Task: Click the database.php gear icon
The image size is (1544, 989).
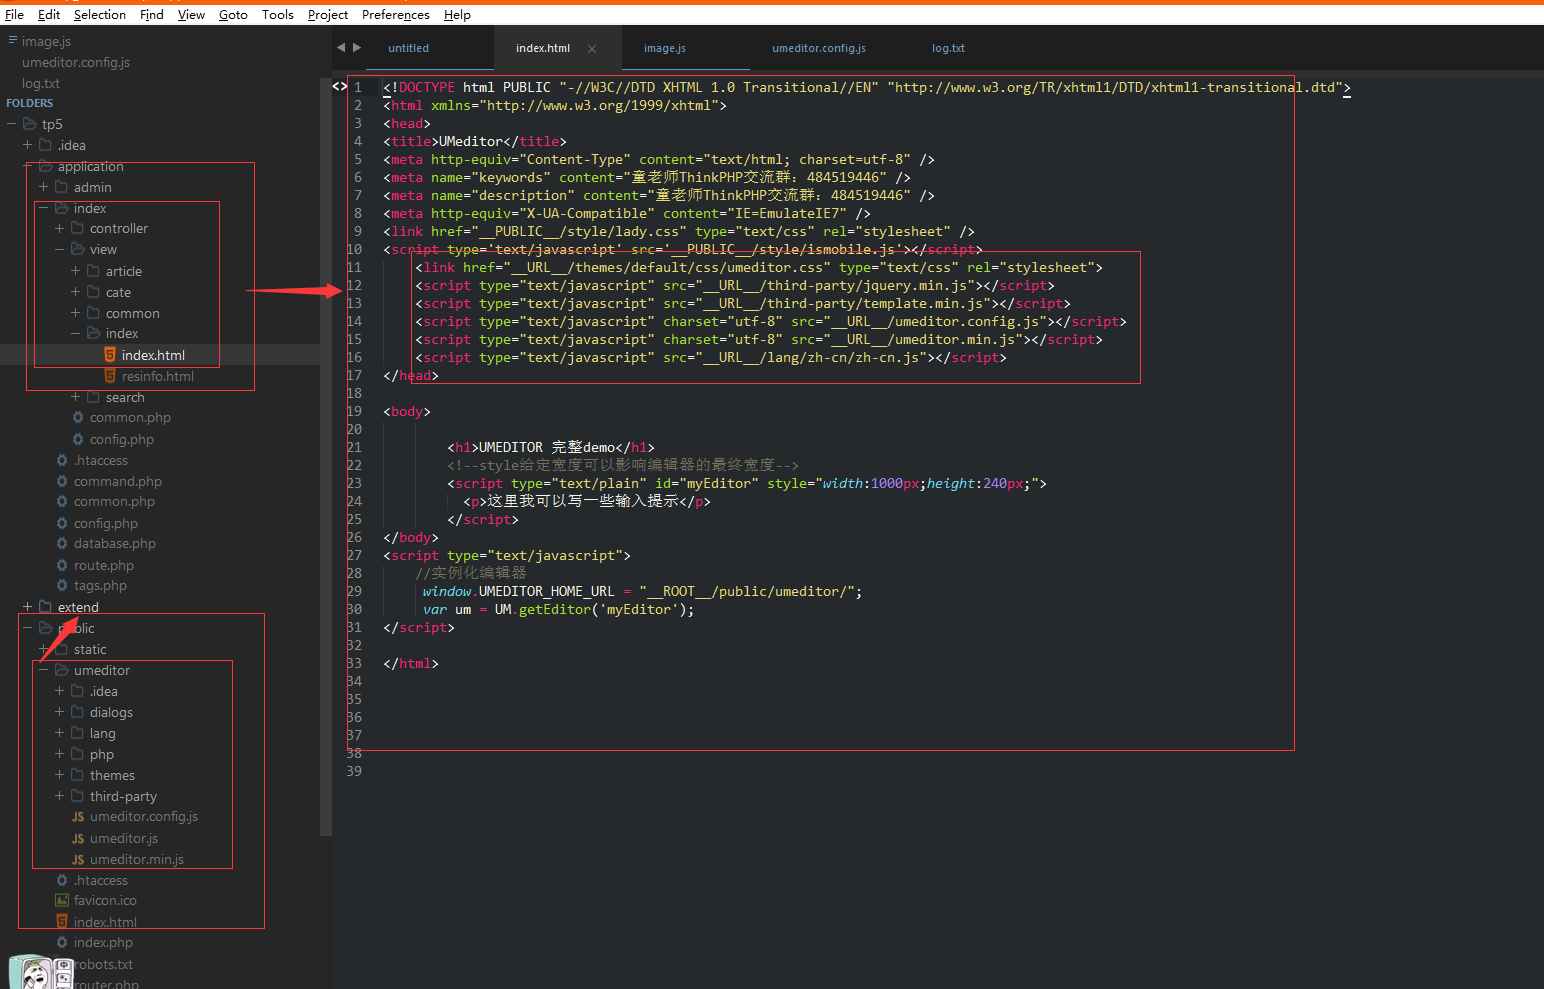Action: click(x=62, y=543)
